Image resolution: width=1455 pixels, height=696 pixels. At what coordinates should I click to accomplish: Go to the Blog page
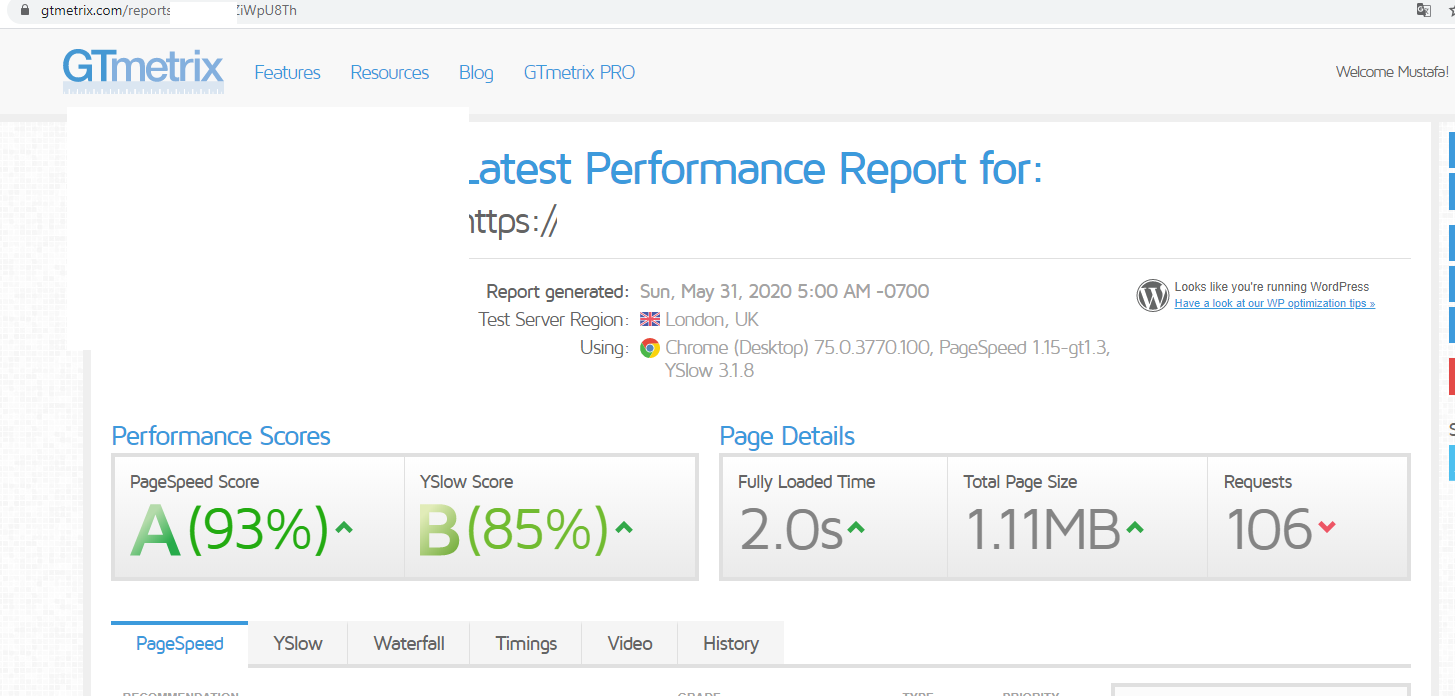click(476, 72)
